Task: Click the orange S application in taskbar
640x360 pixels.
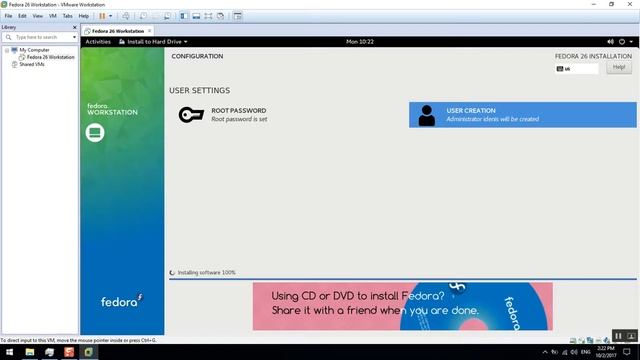Action: coord(69,352)
